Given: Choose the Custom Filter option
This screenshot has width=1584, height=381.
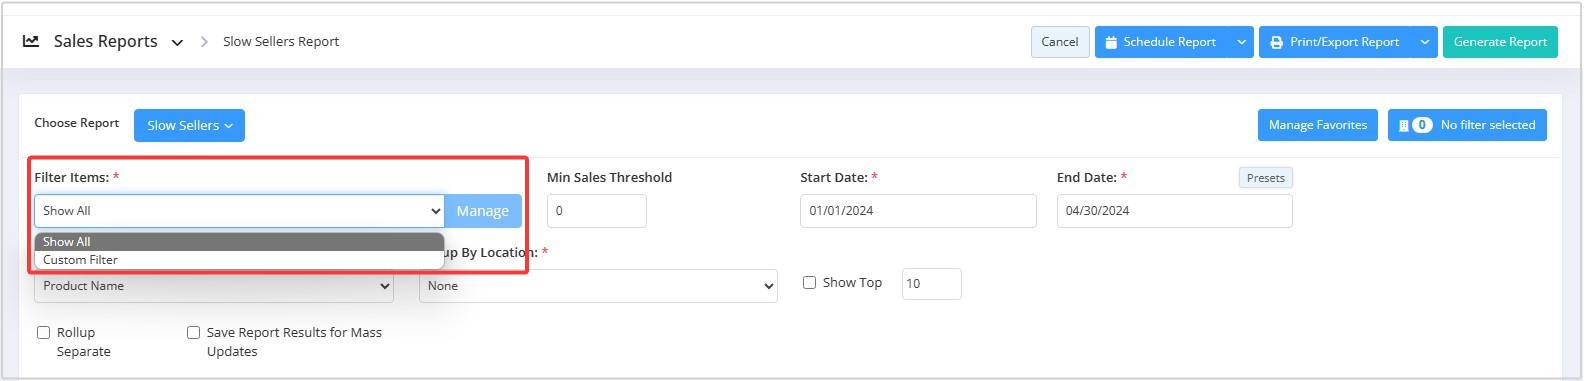Looking at the screenshot, I should coord(239,260).
